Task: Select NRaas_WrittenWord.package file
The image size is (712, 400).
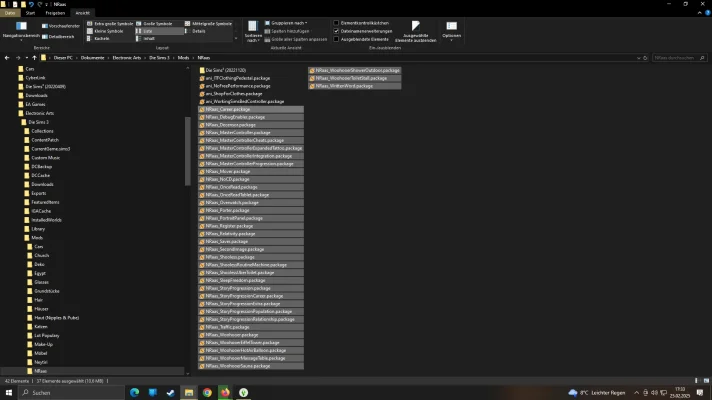Action: tap(355, 86)
